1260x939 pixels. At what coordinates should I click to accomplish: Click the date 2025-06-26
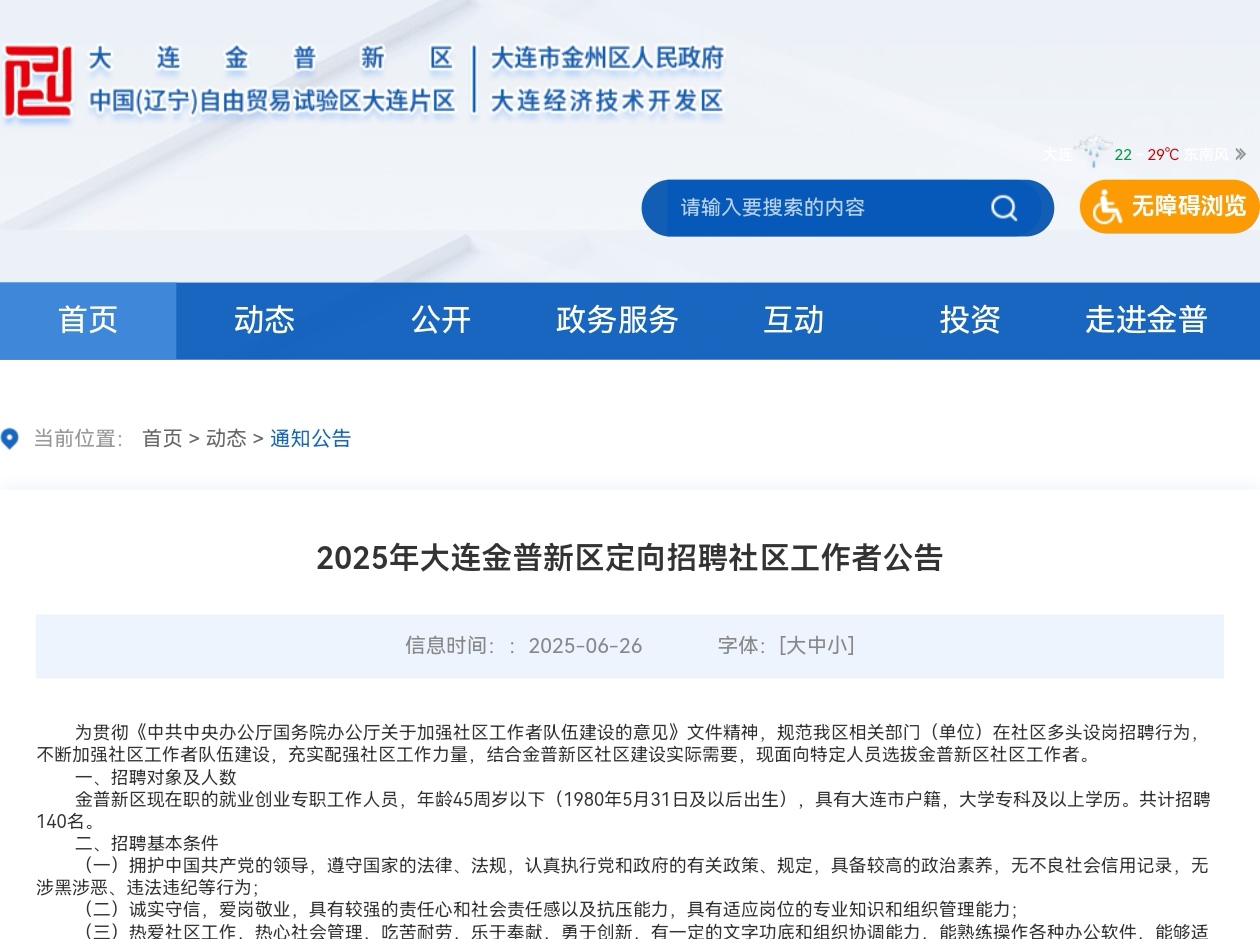pyautogui.click(x=585, y=646)
